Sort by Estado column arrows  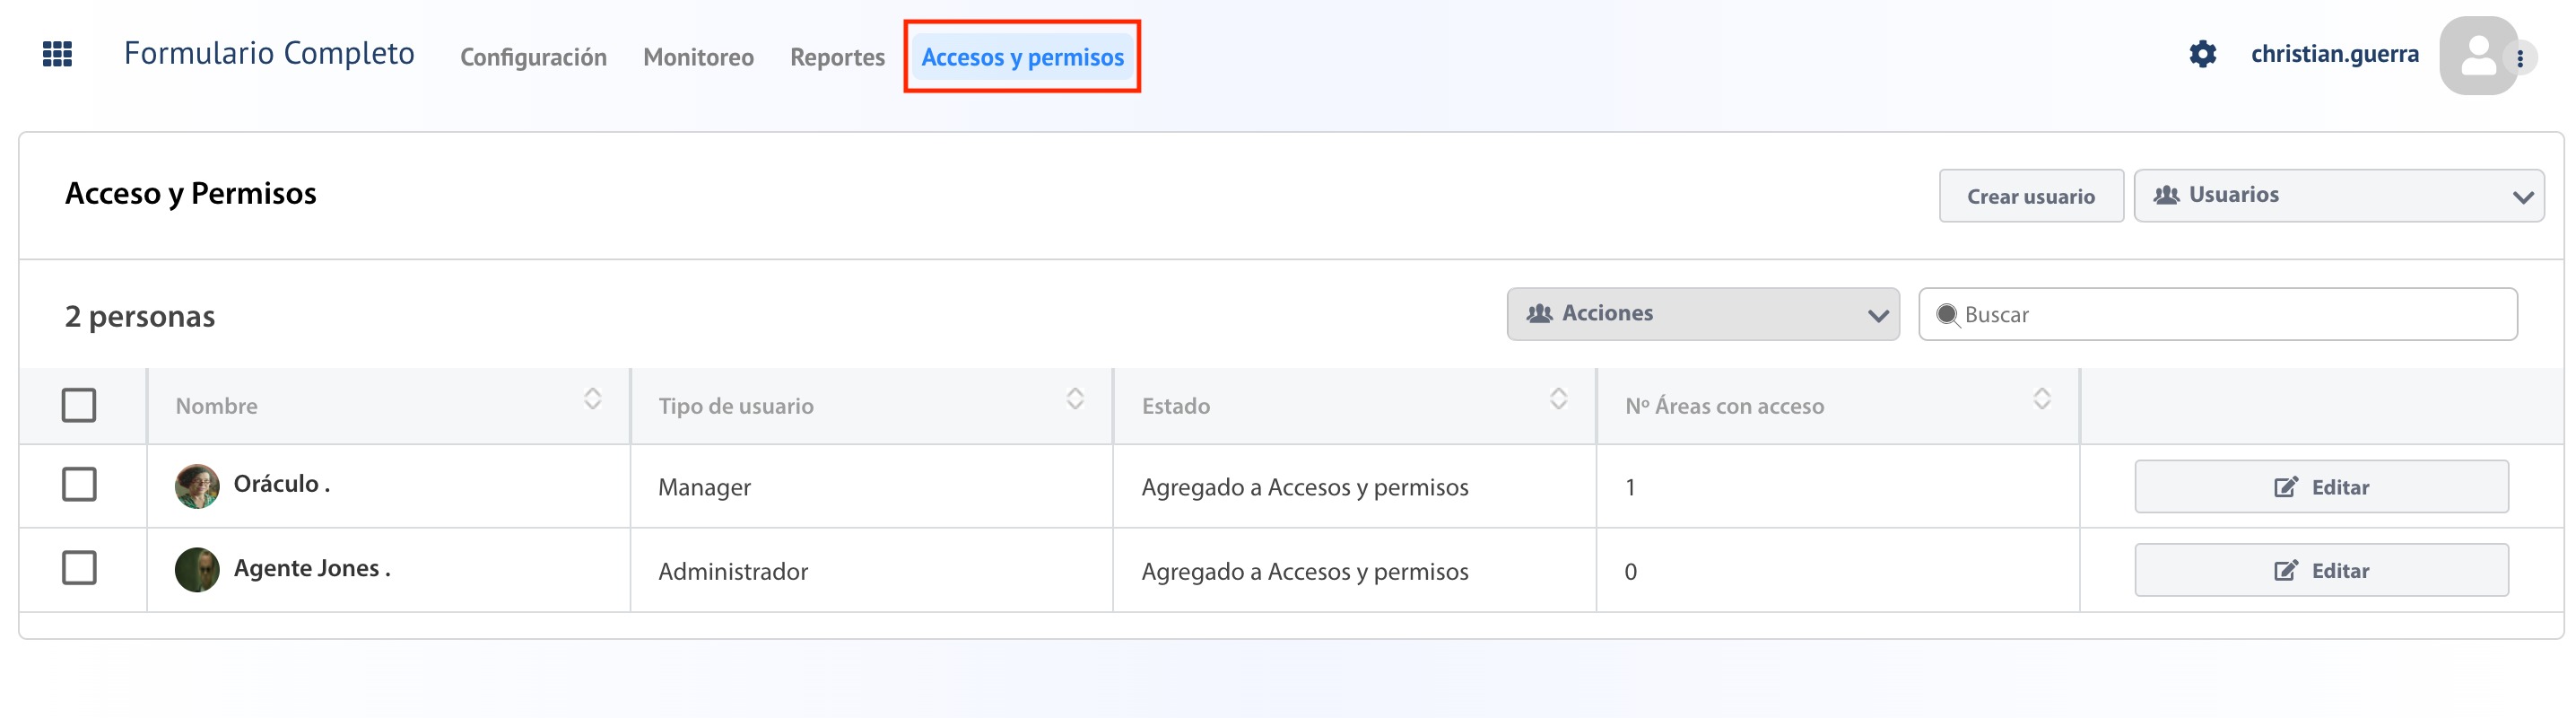click(x=1558, y=399)
